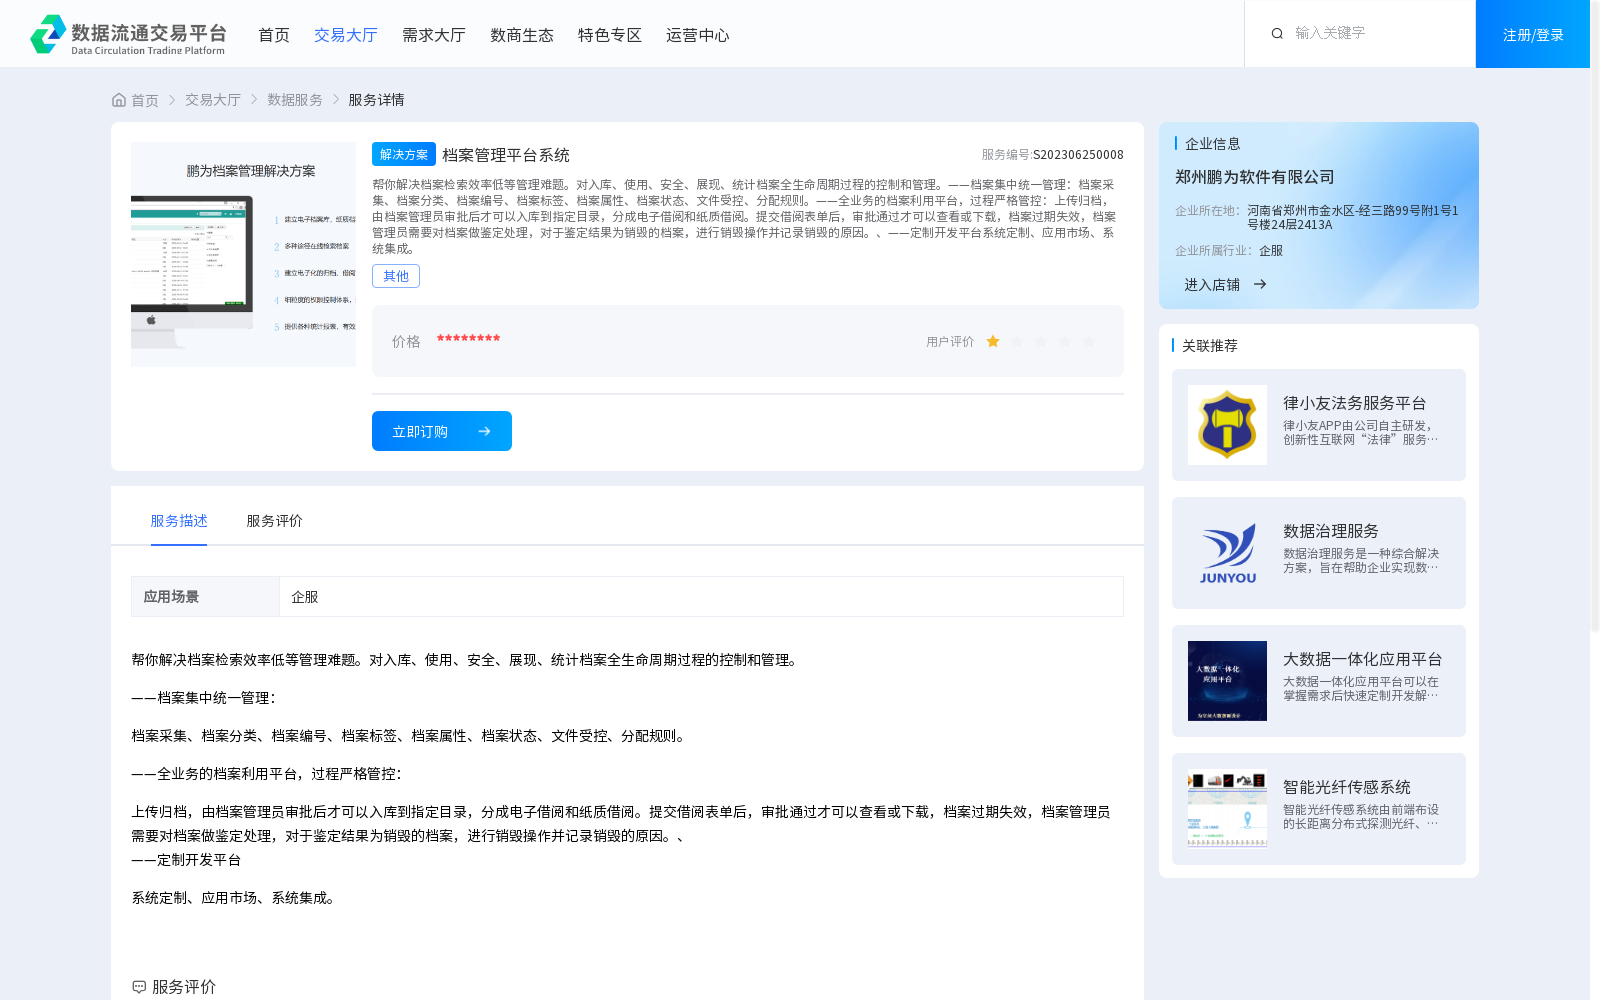Switch to the 服务评价 tab

274,521
